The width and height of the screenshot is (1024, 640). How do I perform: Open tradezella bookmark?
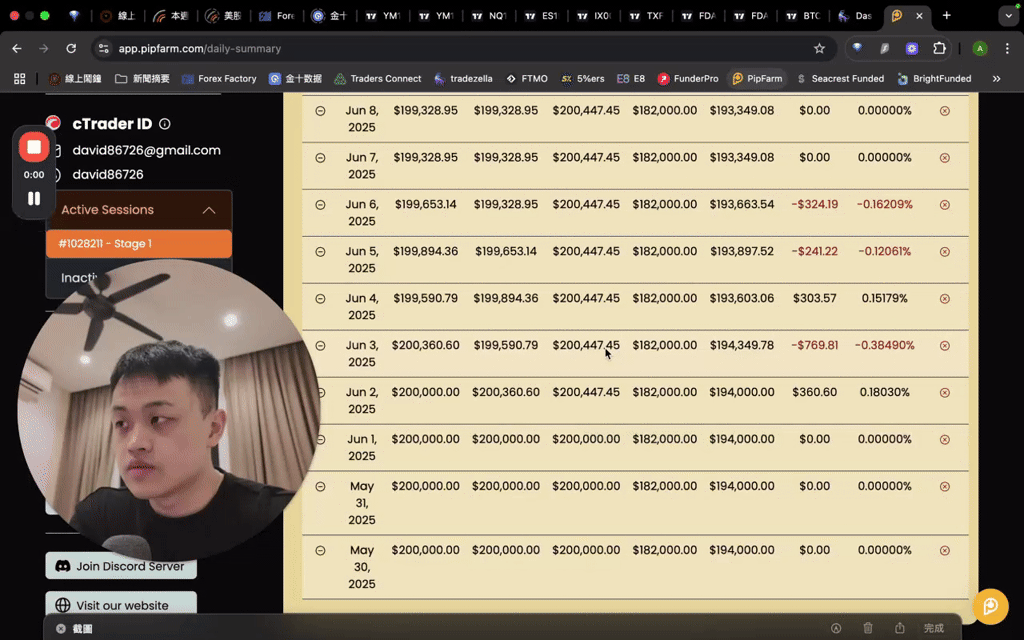pyautogui.click(x=463, y=78)
